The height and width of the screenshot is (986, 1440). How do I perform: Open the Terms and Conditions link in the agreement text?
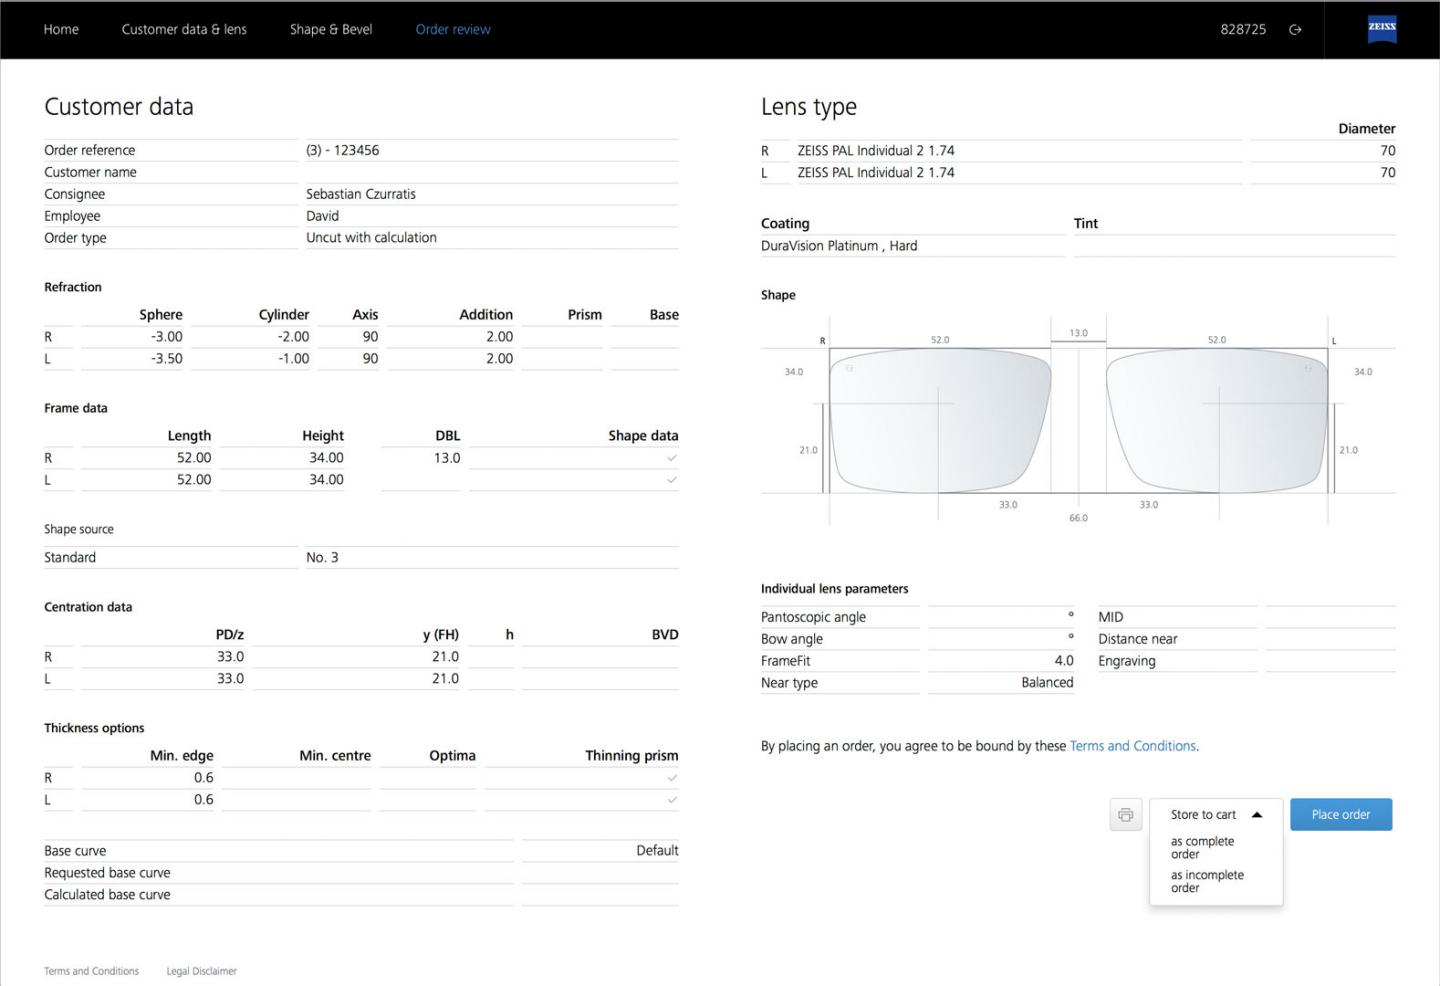point(1132,745)
